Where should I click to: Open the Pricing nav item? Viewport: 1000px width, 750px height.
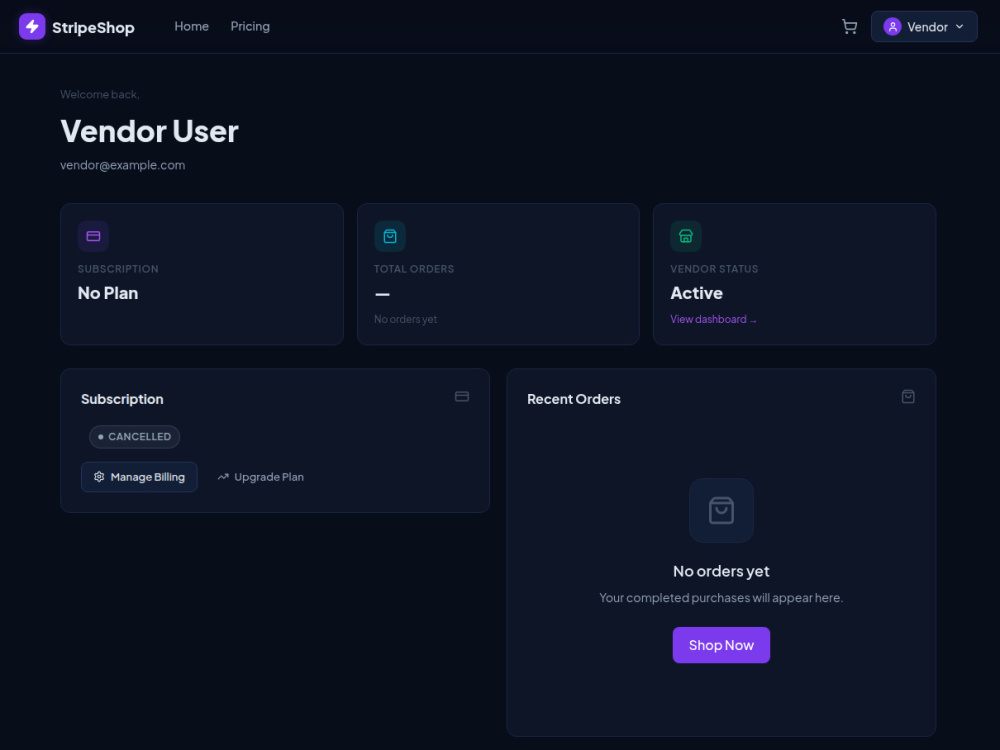tap(250, 26)
